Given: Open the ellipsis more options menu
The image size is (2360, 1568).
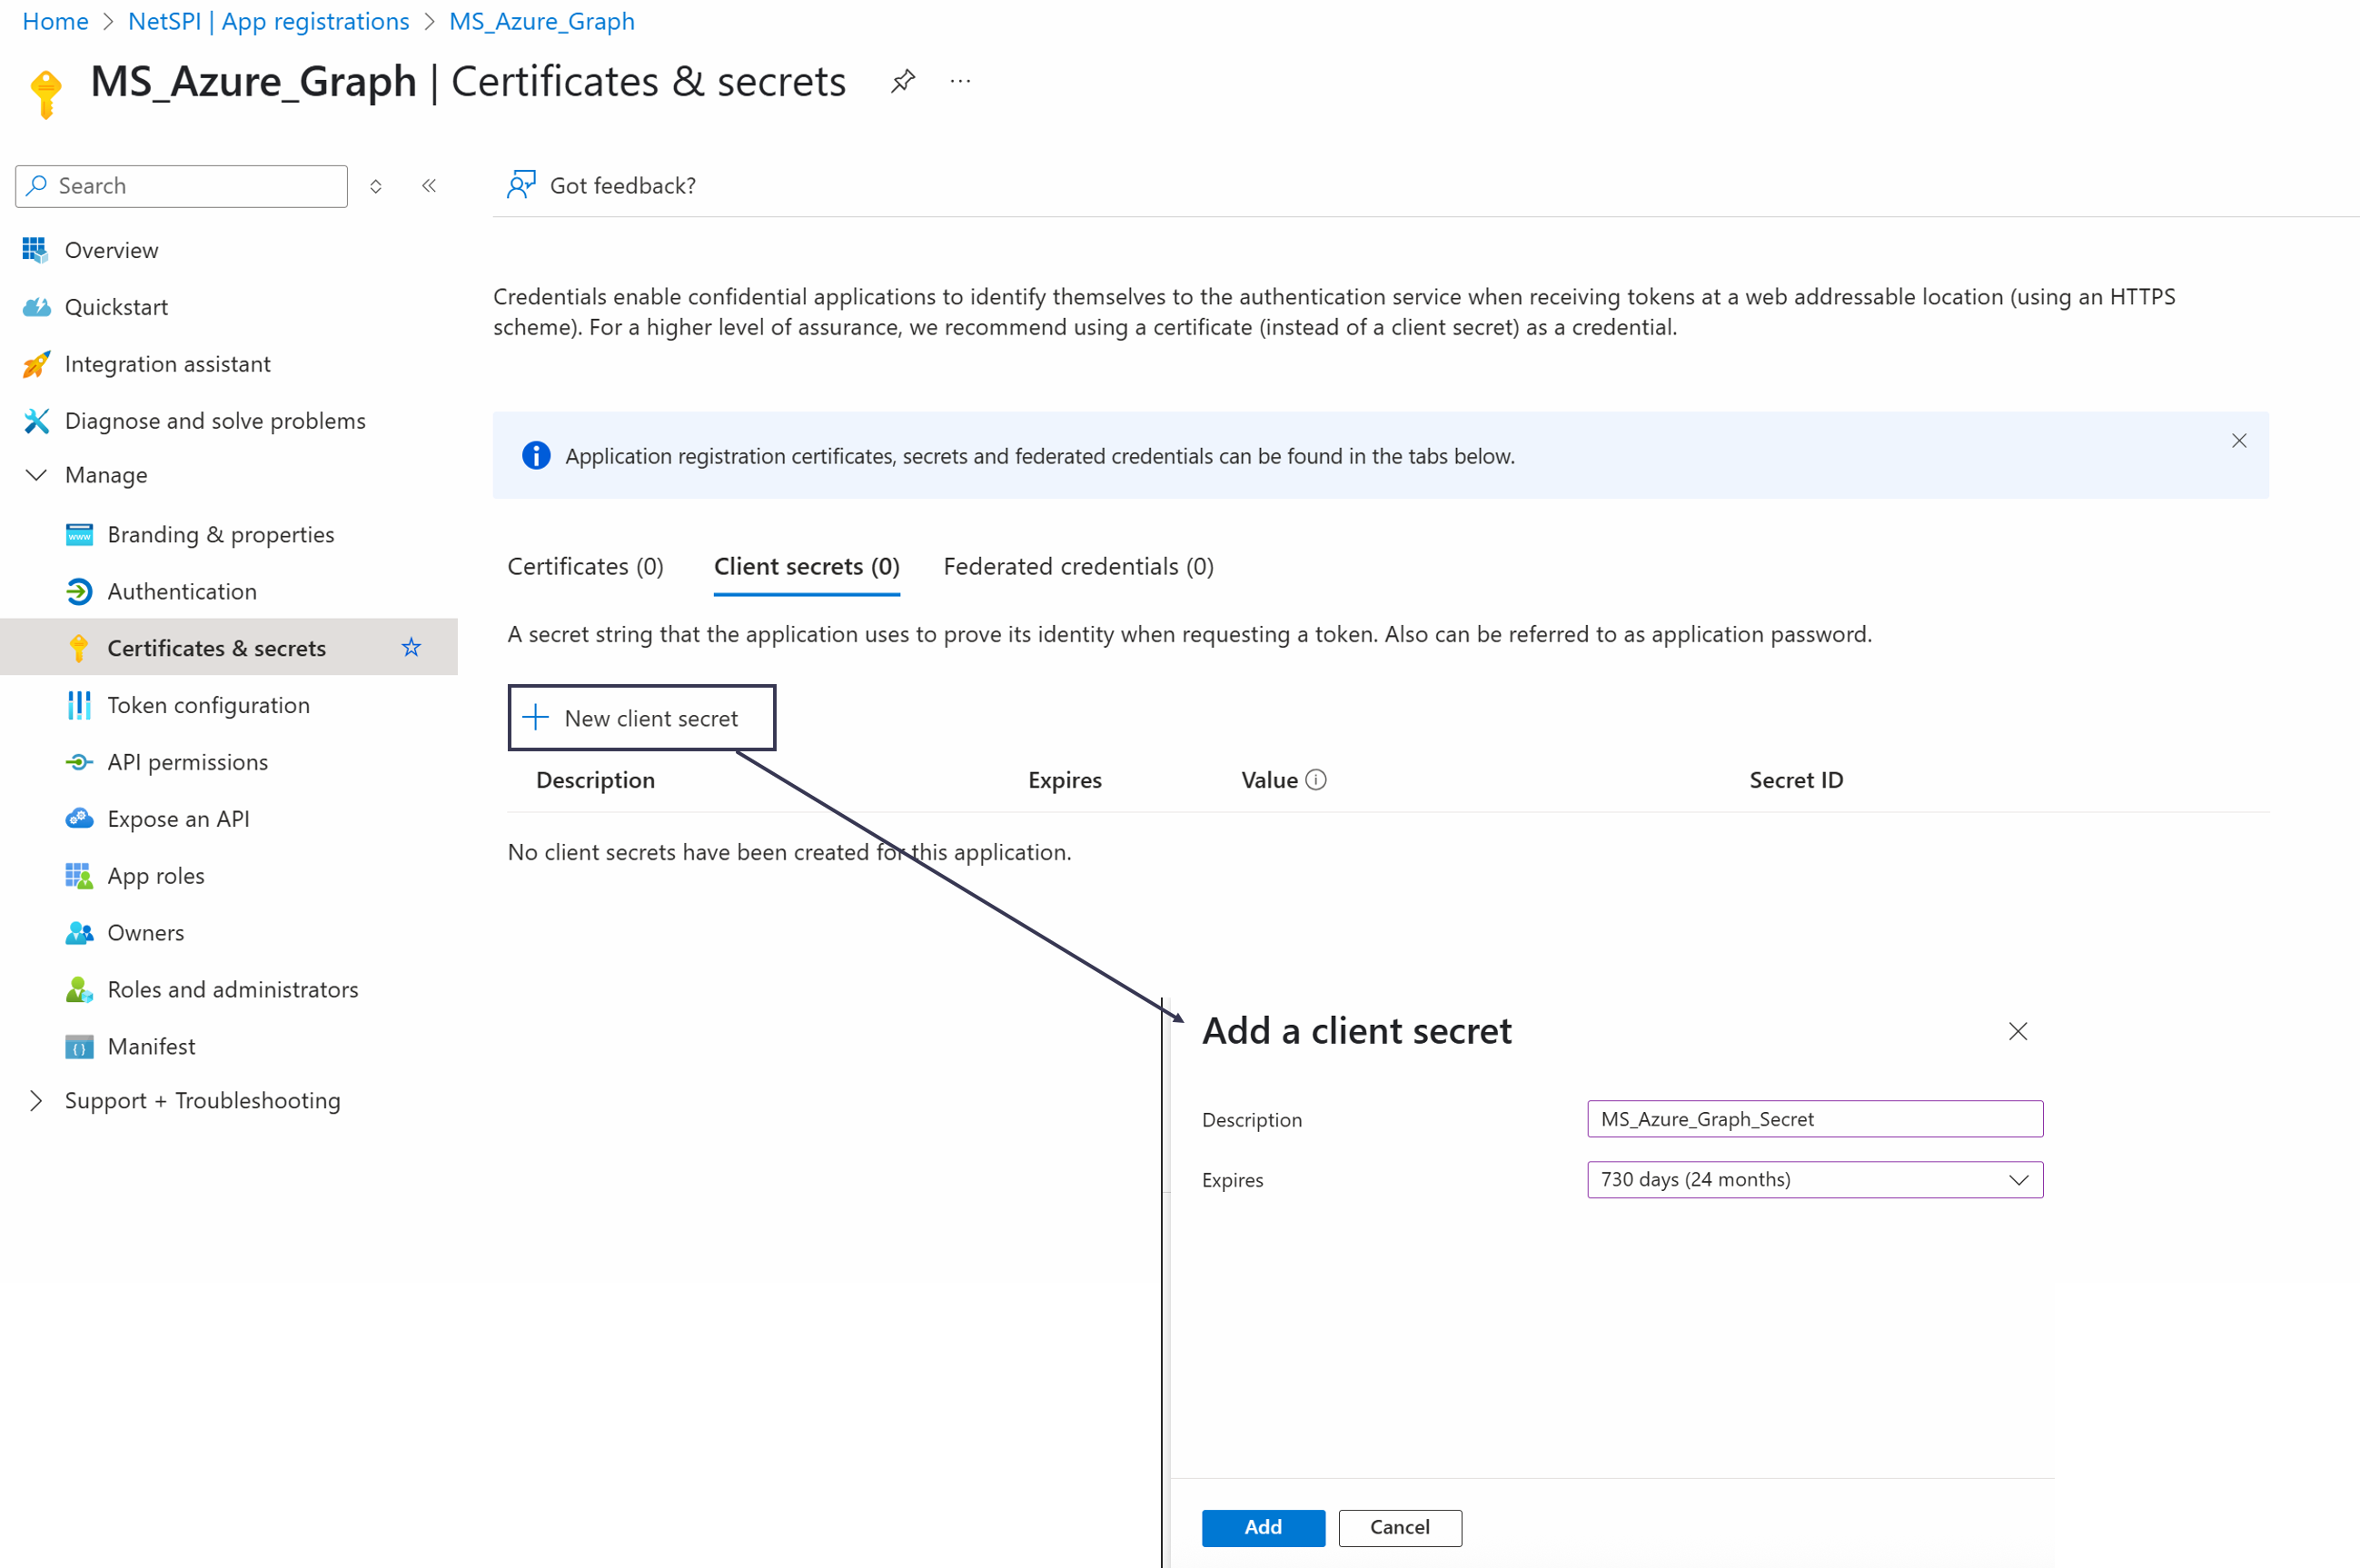Looking at the screenshot, I should pyautogui.click(x=960, y=81).
